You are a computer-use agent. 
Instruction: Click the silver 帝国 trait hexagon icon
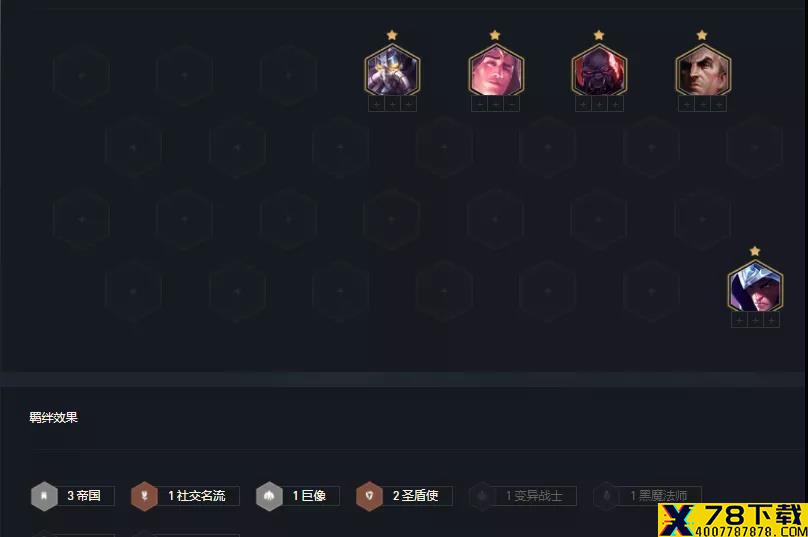point(44,496)
